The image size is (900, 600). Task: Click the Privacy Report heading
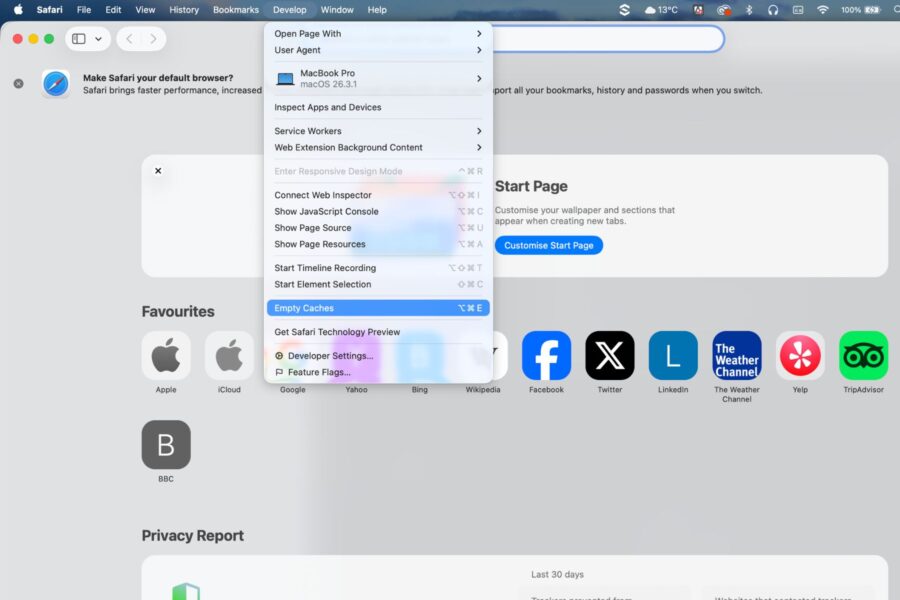click(x=193, y=535)
